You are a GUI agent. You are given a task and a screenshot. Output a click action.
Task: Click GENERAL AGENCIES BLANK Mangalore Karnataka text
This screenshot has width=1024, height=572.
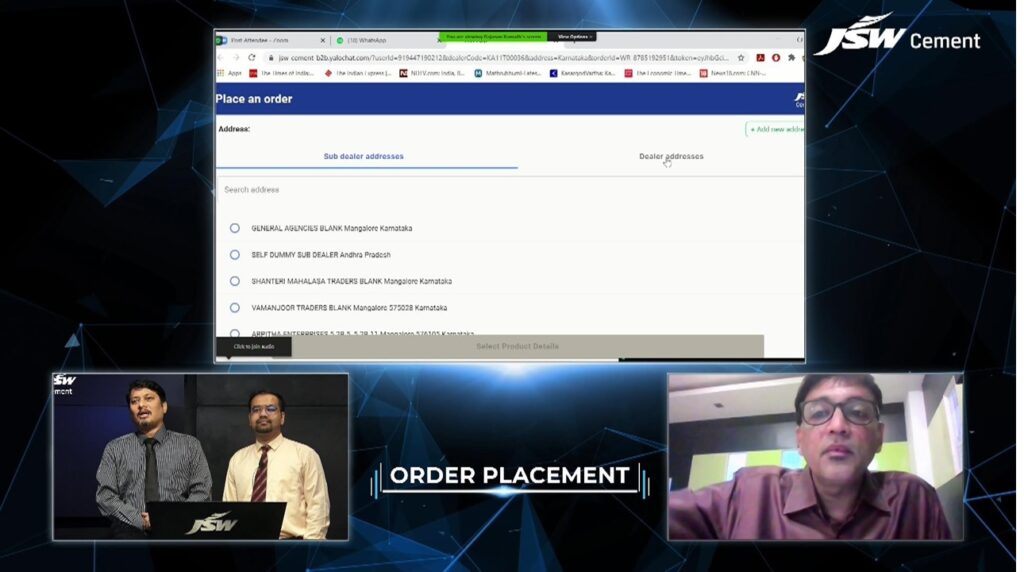coord(332,229)
